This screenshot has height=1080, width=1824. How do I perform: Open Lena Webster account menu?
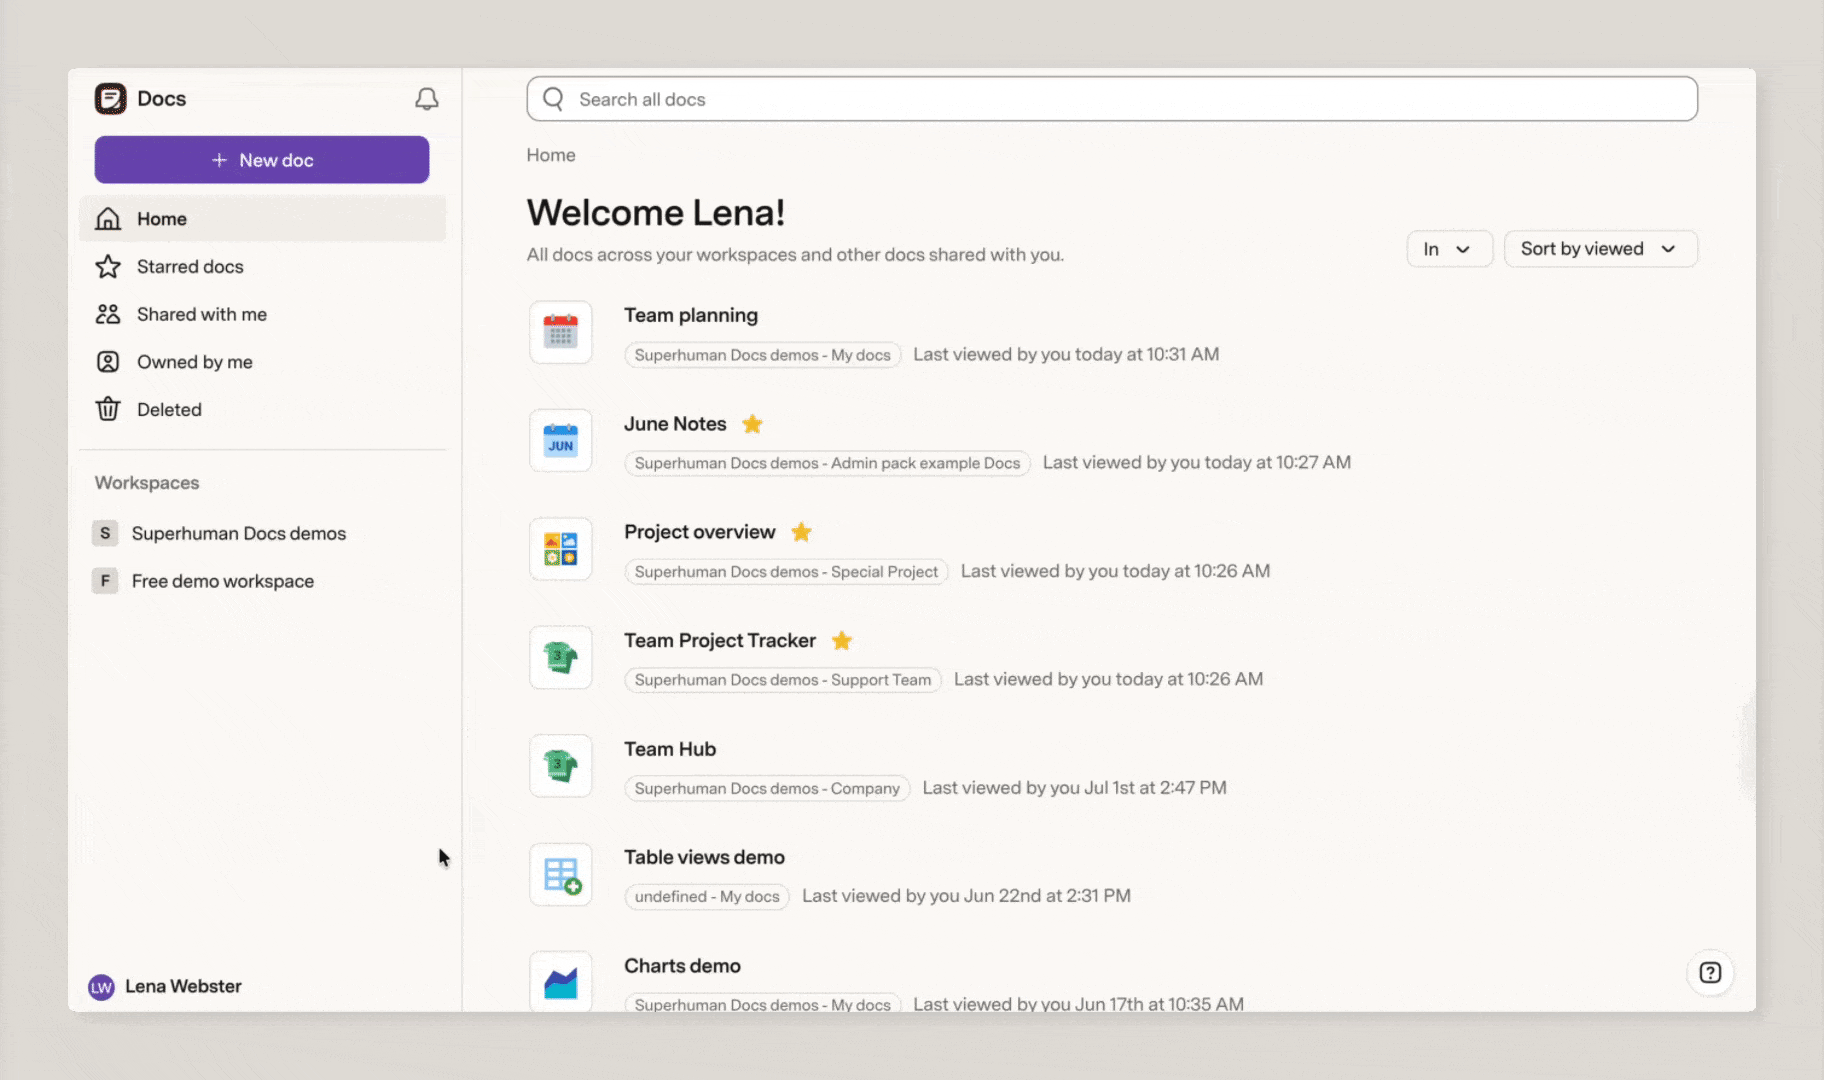(x=166, y=987)
